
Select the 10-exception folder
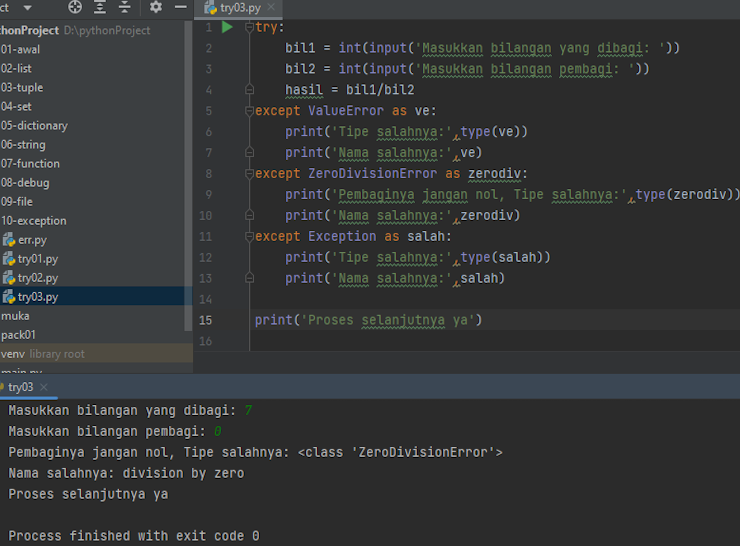[x=34, y=220]
